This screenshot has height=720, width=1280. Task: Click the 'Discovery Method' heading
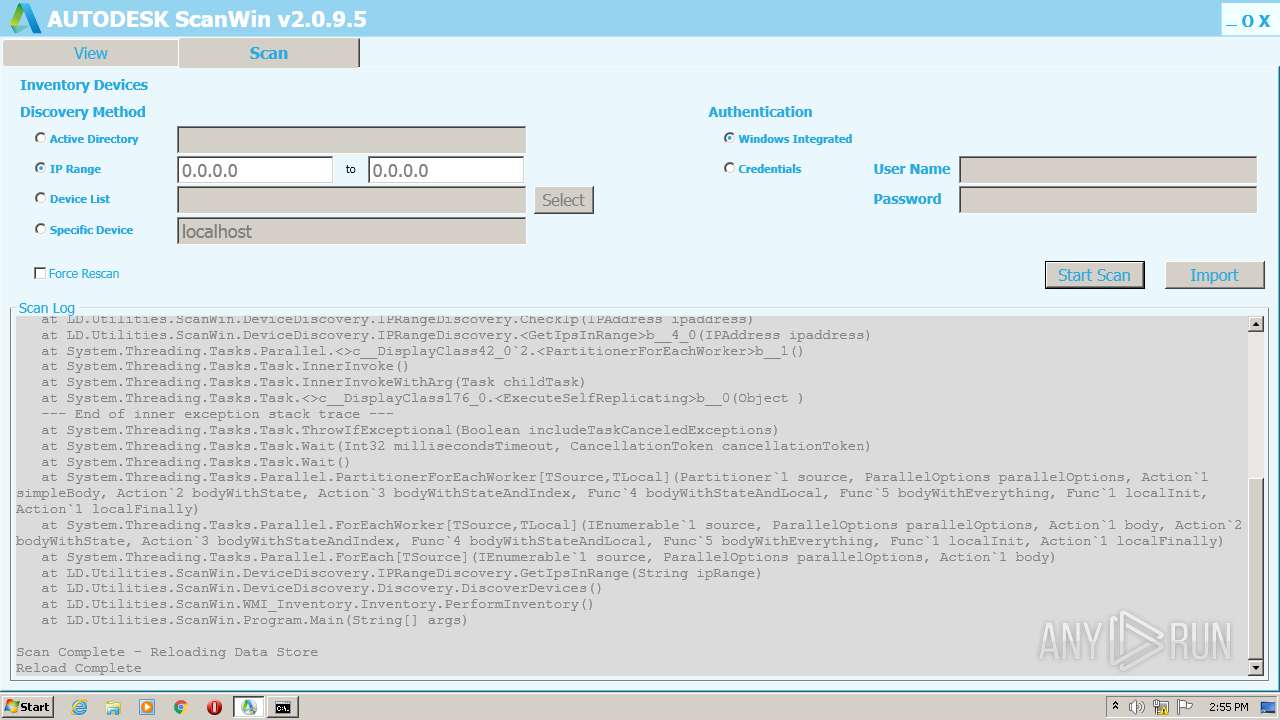[83, 112]
